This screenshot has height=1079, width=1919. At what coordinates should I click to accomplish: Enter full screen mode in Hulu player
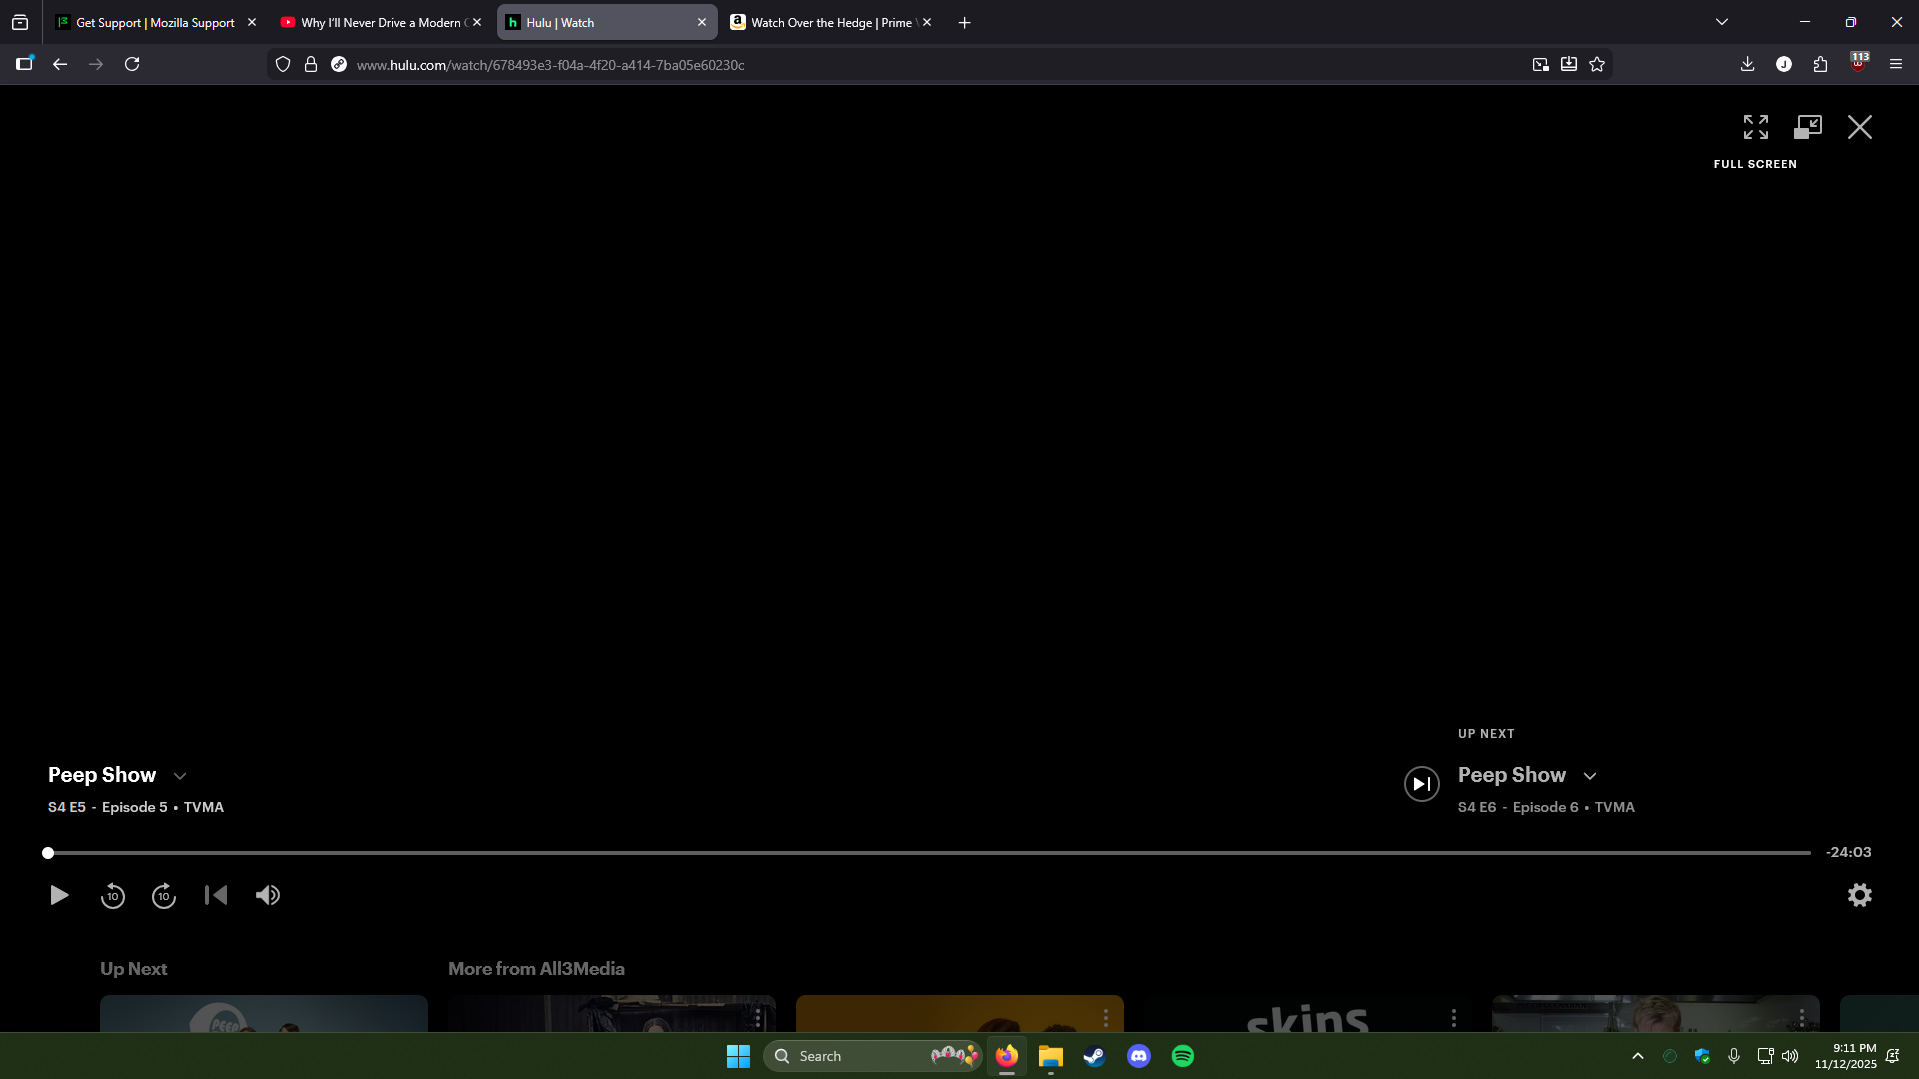(x=1756, y=127)
